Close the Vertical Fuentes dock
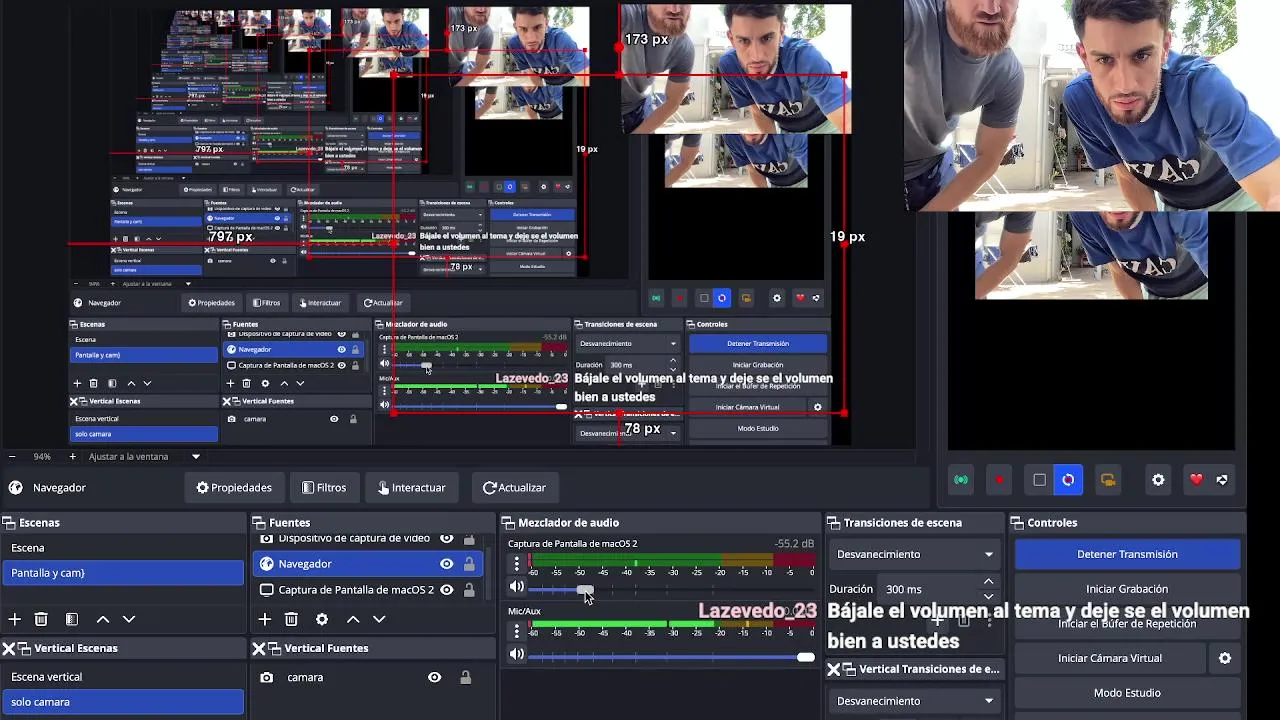 click(258, 648)
